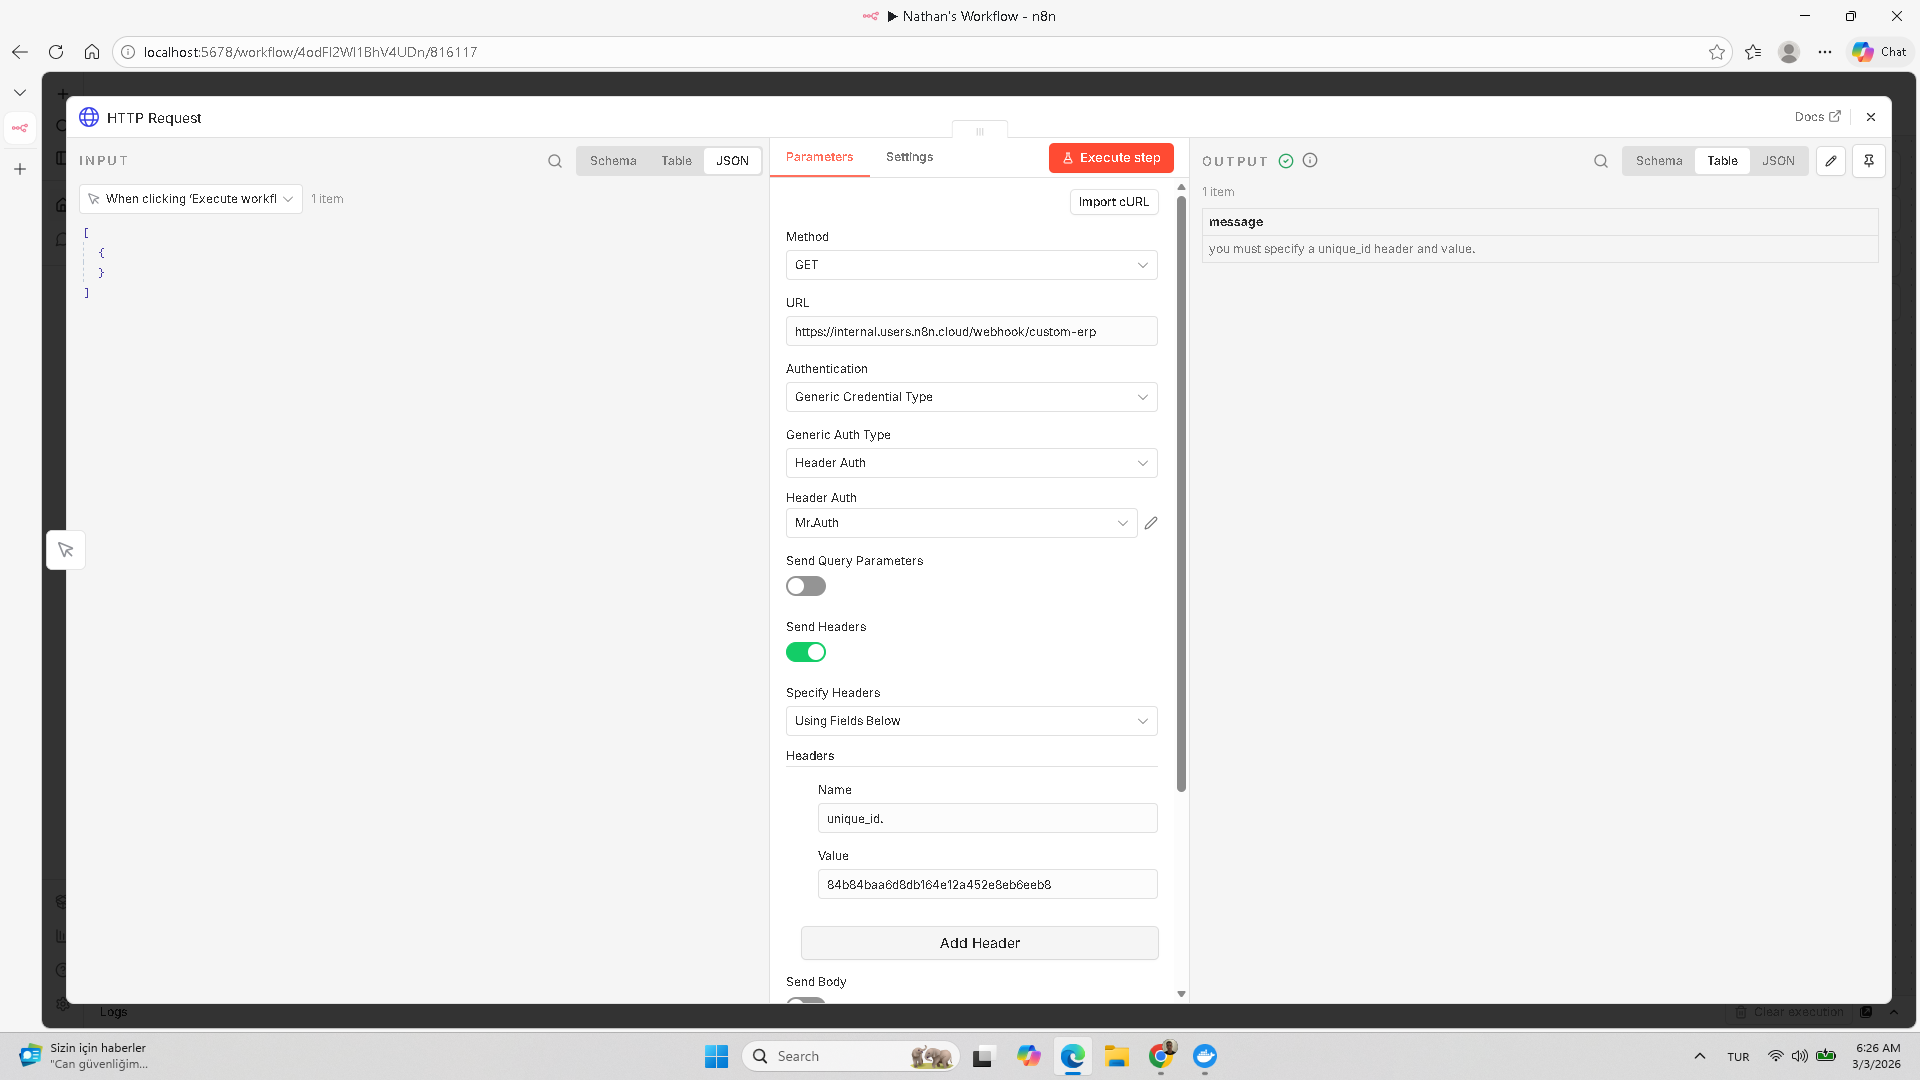Expand the Generic Auth Type dropdown

click(x=971, y=463)
